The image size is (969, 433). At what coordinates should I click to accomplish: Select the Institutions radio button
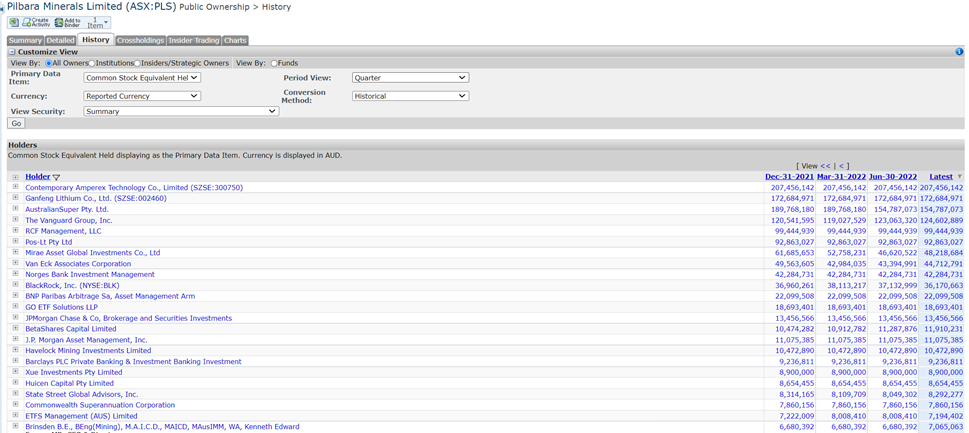[91, 63]
